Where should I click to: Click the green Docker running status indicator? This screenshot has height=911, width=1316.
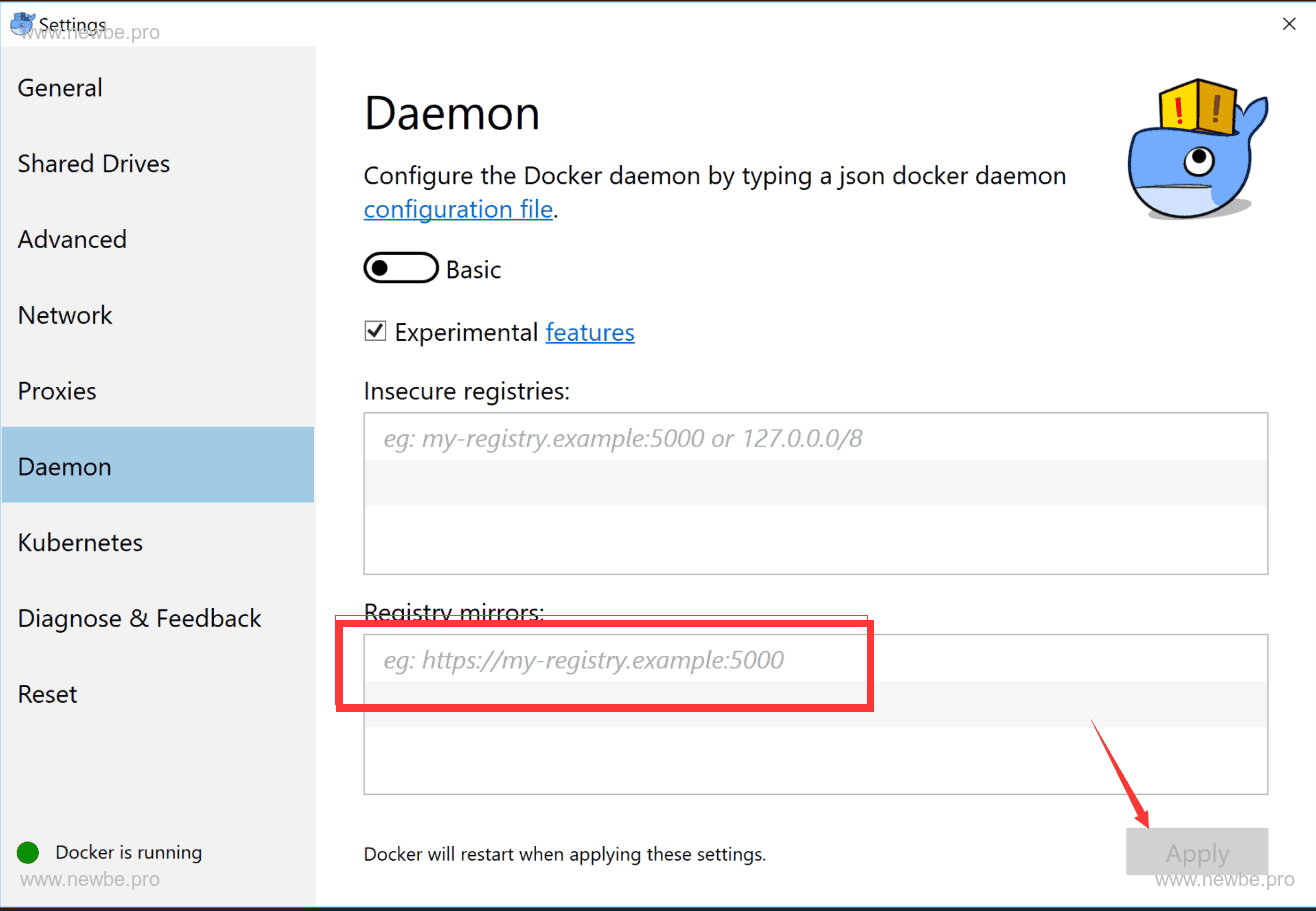point(28,853)
